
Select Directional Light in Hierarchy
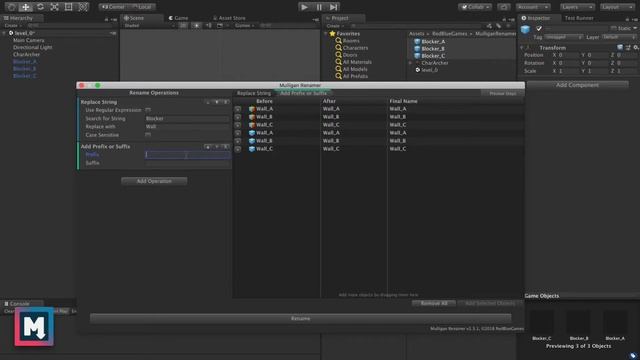pos(33,47)
